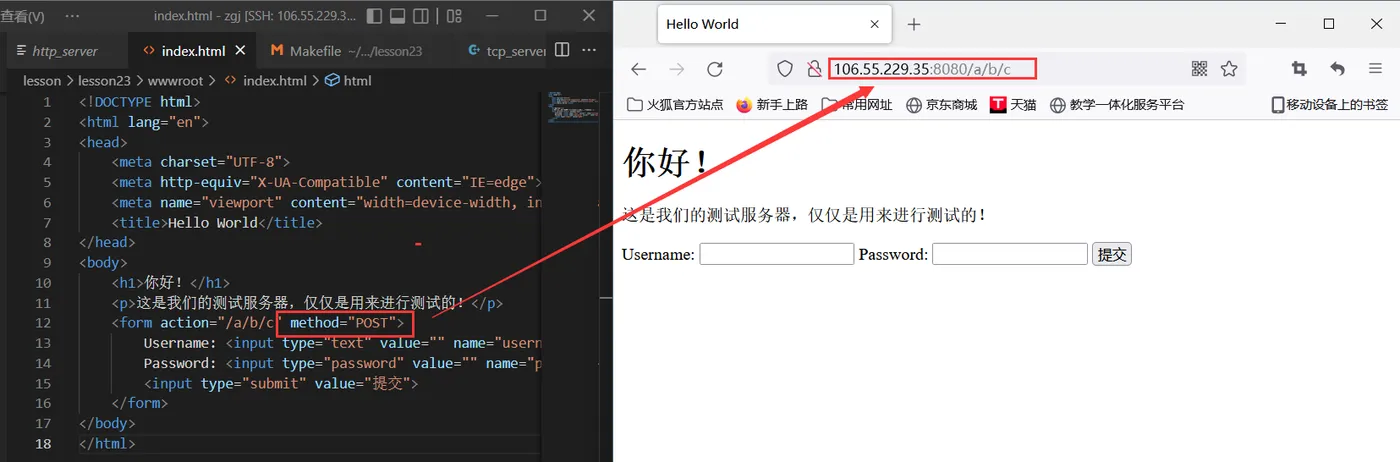Open the tracking protection shield icon
Screen dimensions: 1400x462
pos(785,69)
